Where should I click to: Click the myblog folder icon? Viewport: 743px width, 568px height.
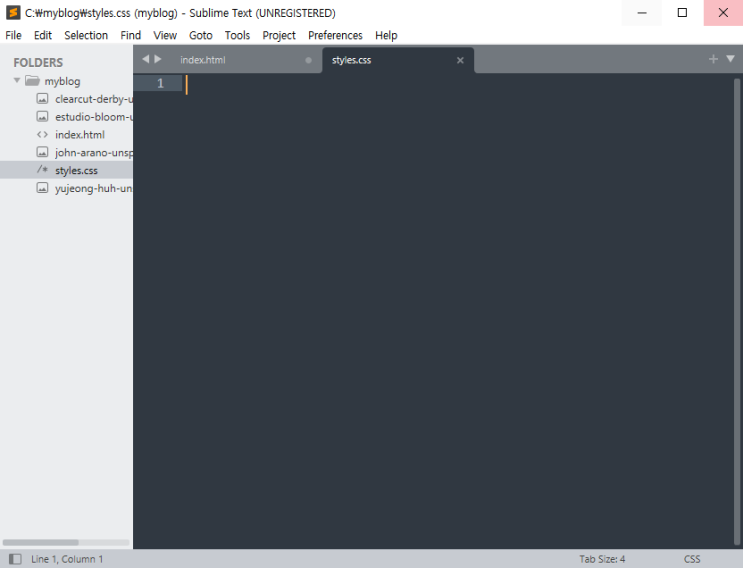click(32, 81)
